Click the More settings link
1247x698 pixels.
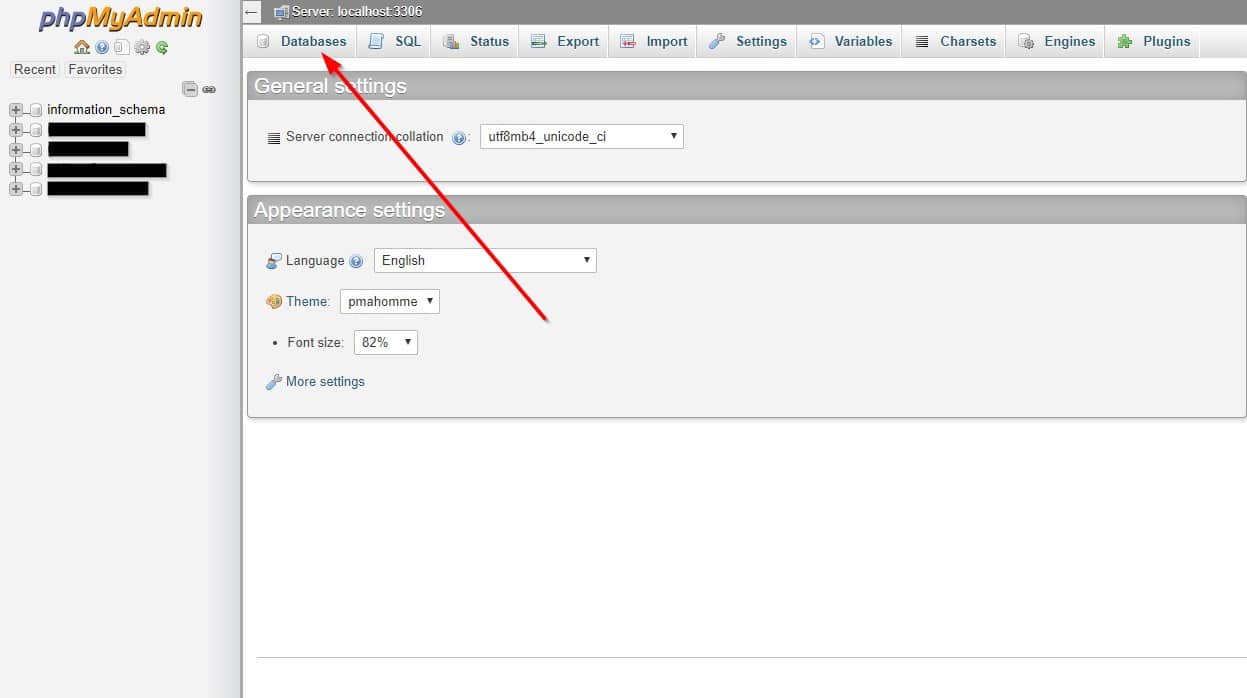tap(325, 382)
